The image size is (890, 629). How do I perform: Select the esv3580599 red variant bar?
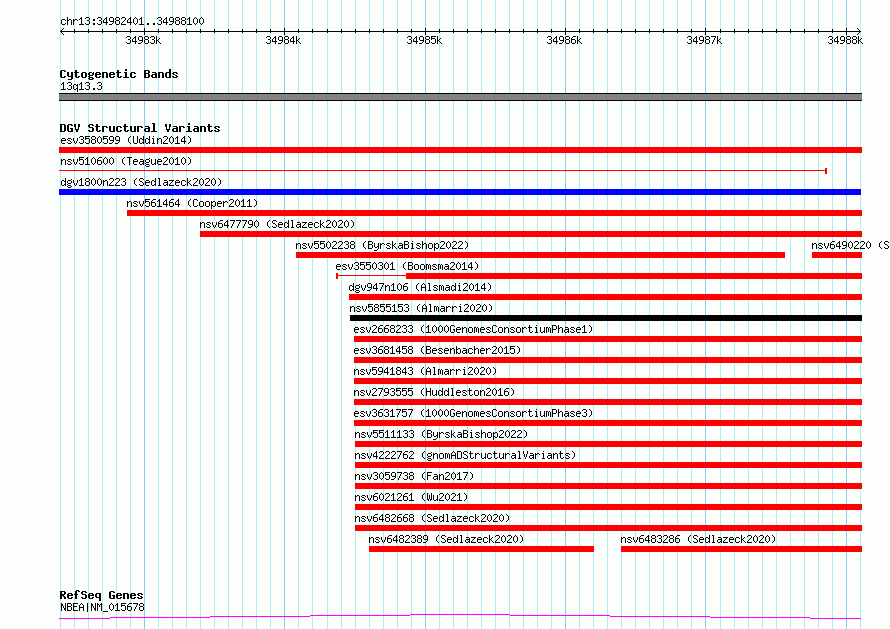click(460, 150)
